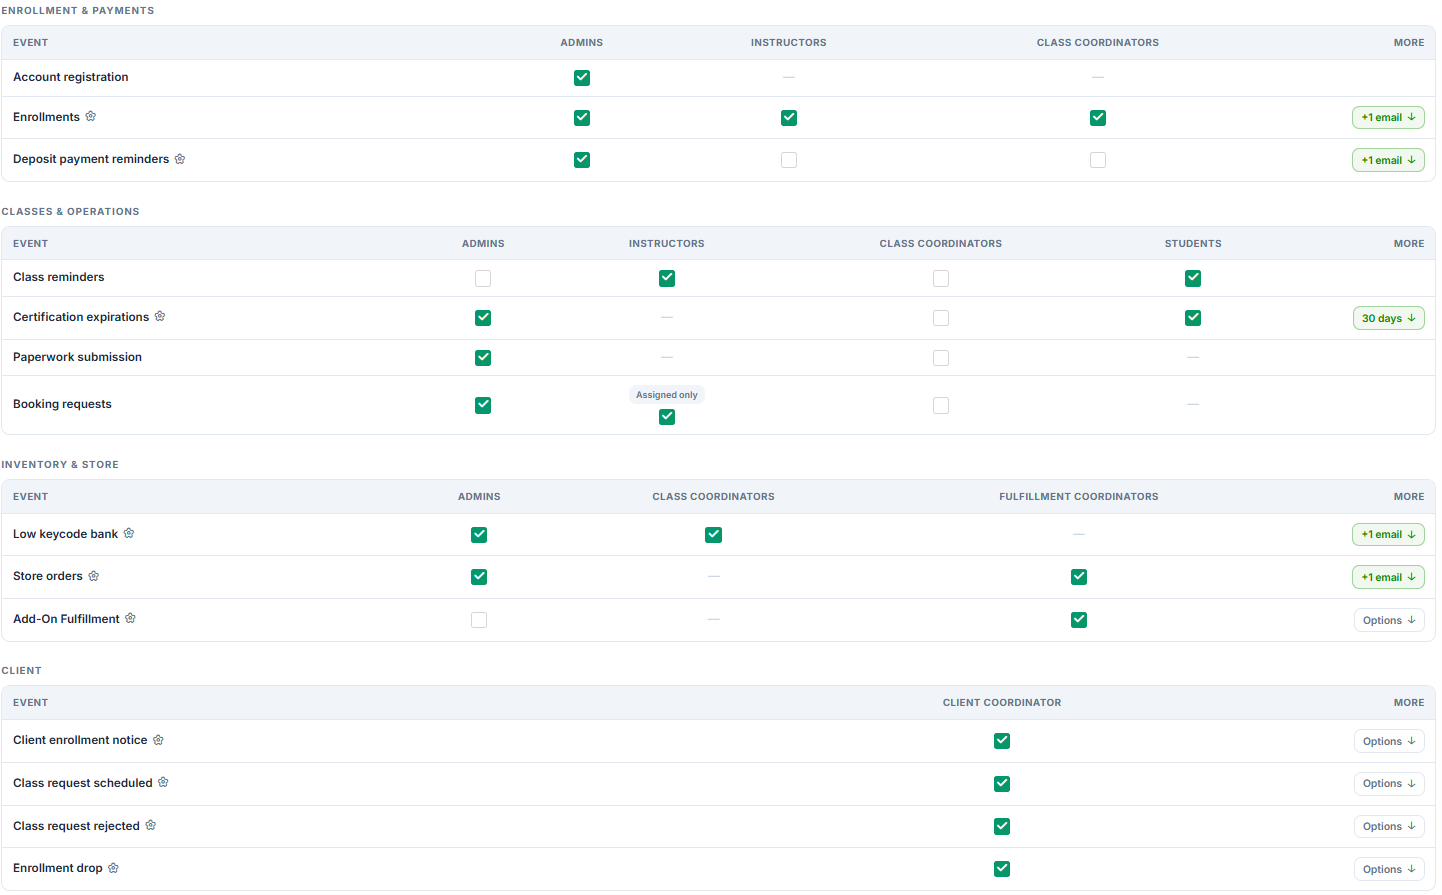Viewport: 1442px width, 895px height.
Task: Click the Class reminders event label
Action: [x=59, y=277]
